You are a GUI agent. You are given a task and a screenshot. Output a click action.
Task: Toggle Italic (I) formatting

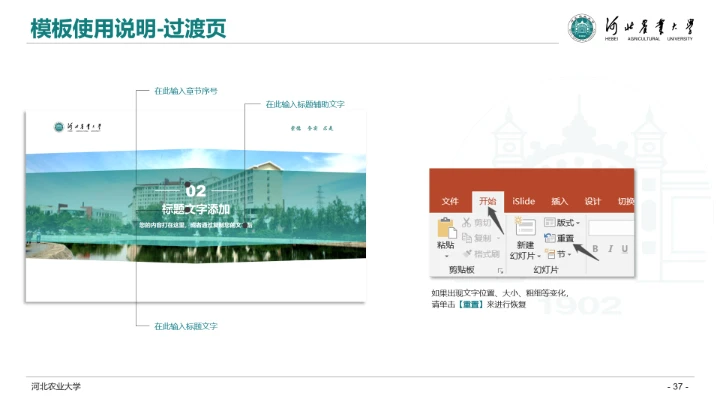click(610, 249)
